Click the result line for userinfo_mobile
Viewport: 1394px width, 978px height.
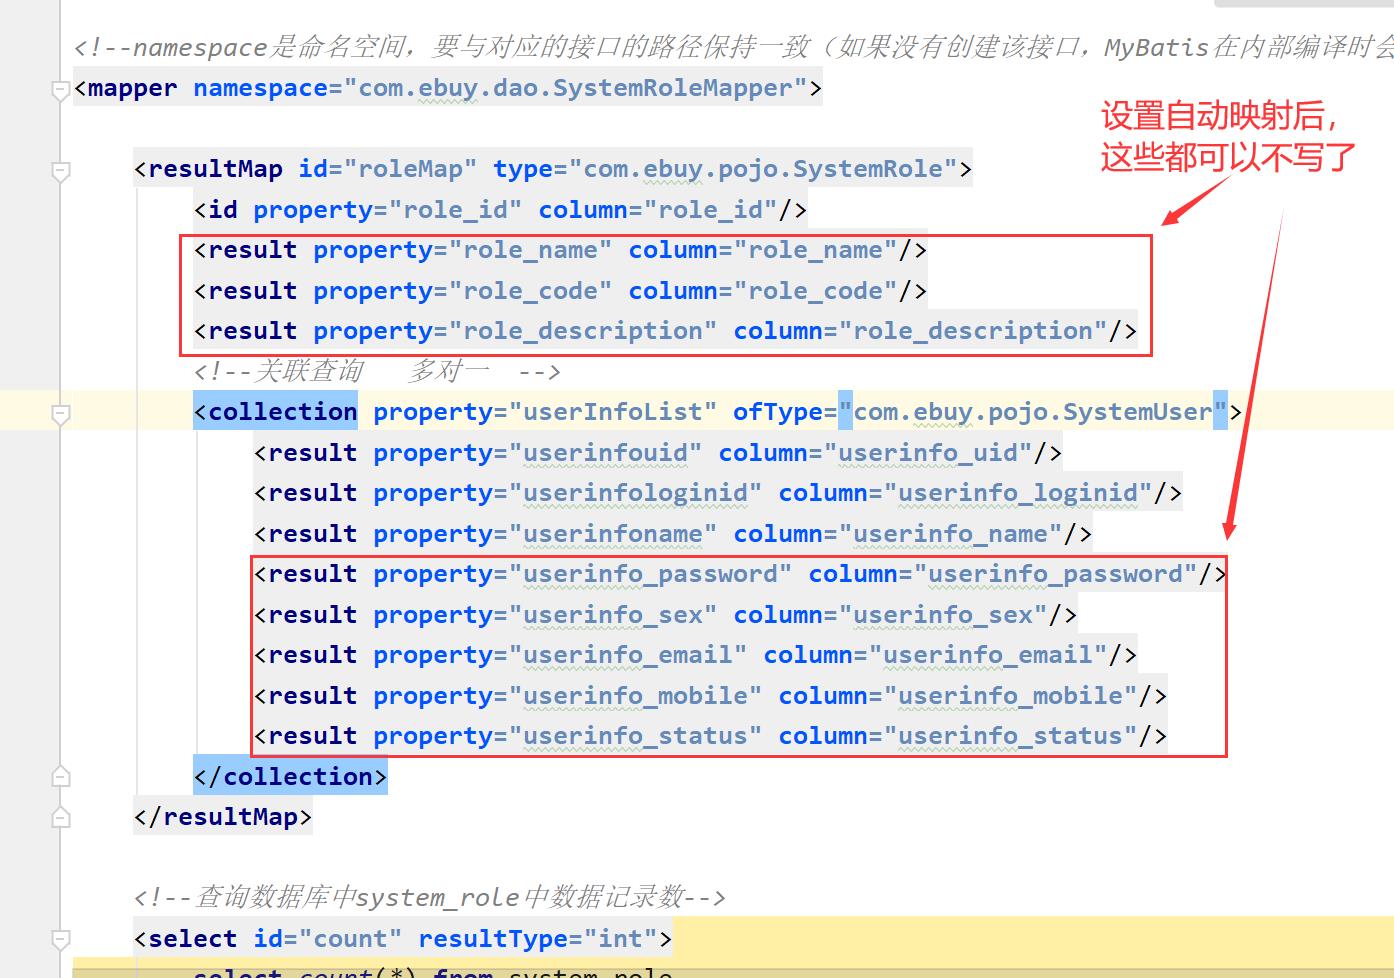pyautogui.click(x=710, y=696)
